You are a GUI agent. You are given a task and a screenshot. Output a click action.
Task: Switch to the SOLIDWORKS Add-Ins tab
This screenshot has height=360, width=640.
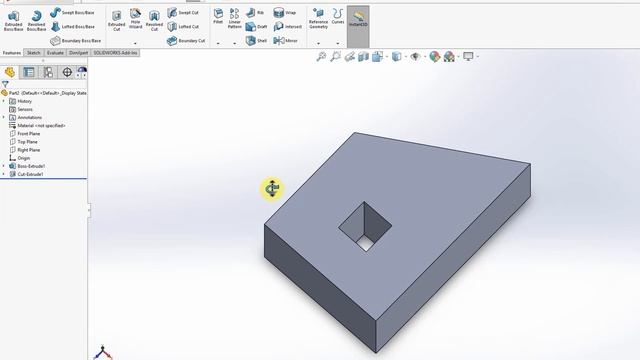coord(116,53)
